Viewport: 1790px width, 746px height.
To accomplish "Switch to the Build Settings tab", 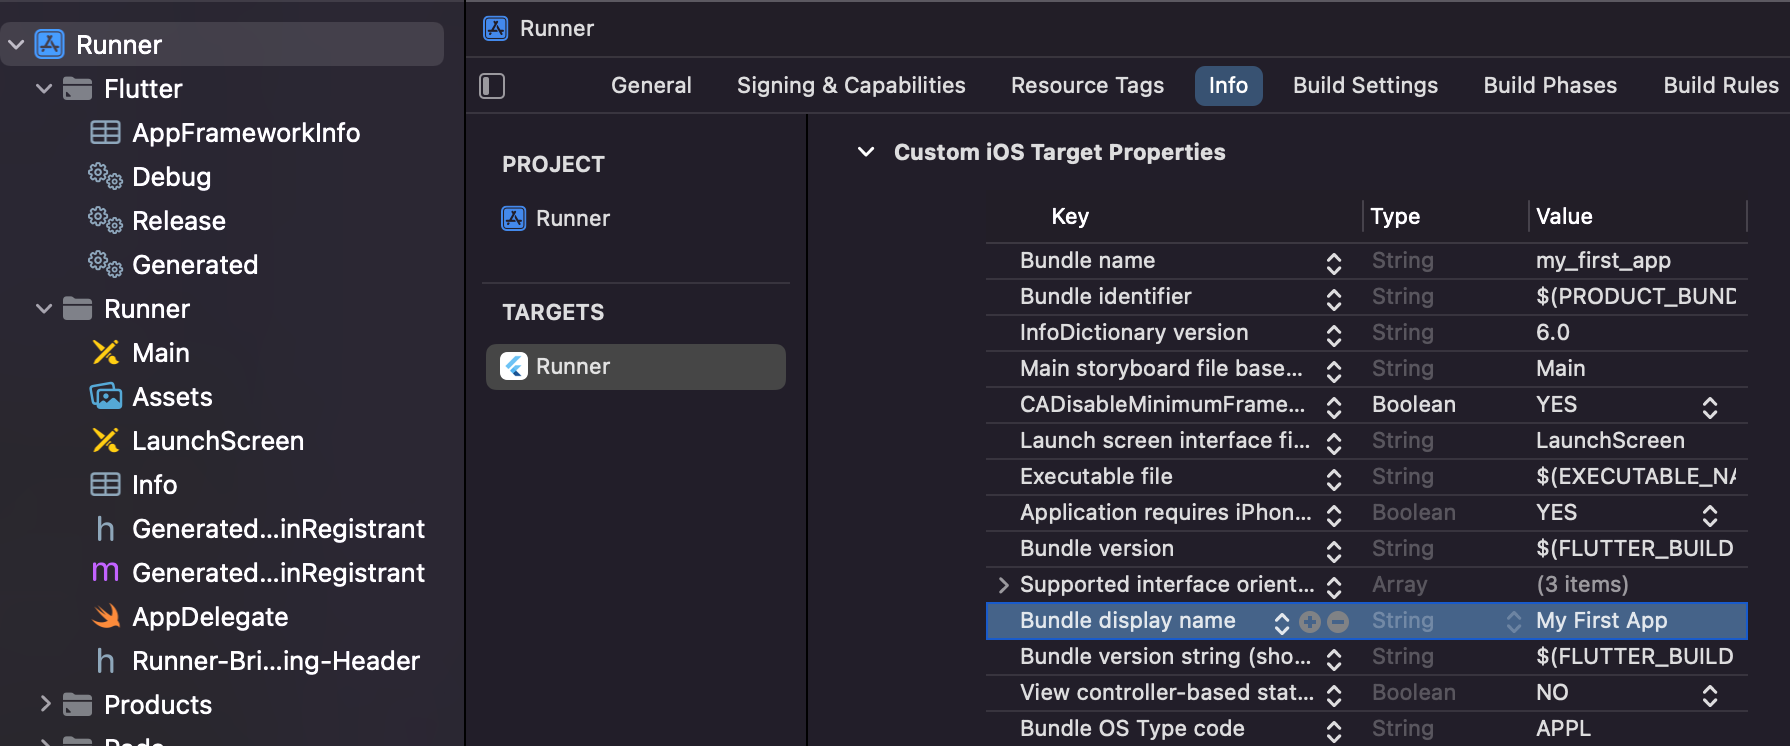I will click(1365, 86).
